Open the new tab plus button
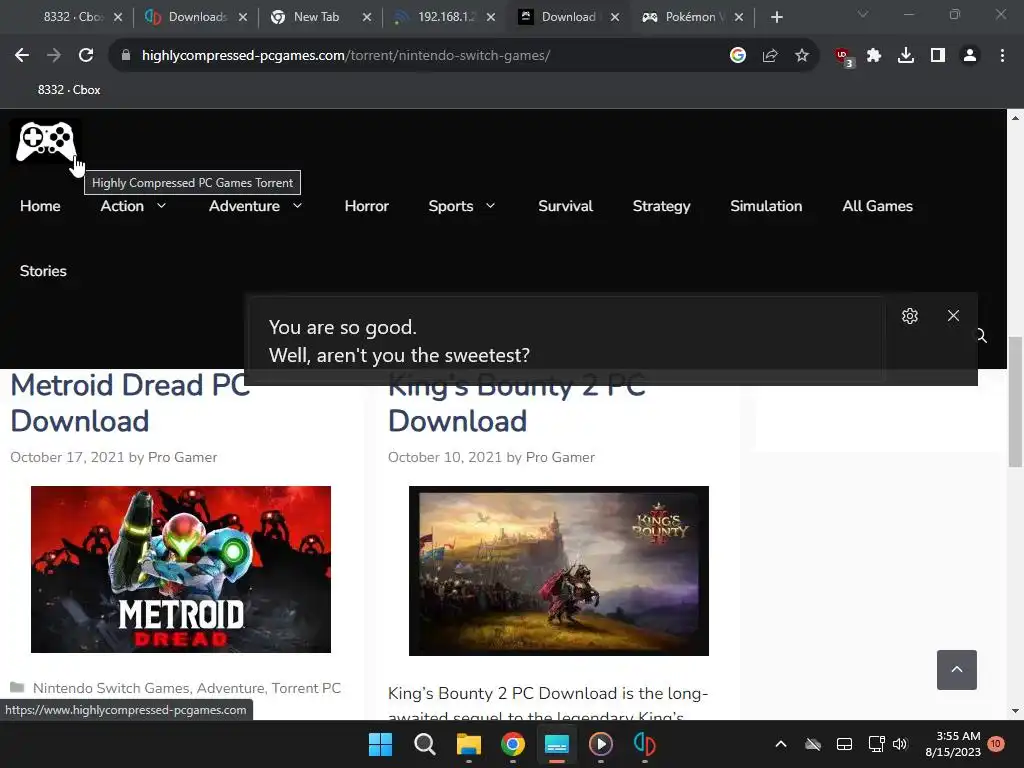Screen dimensions: 1024x768 coord(776,17)
